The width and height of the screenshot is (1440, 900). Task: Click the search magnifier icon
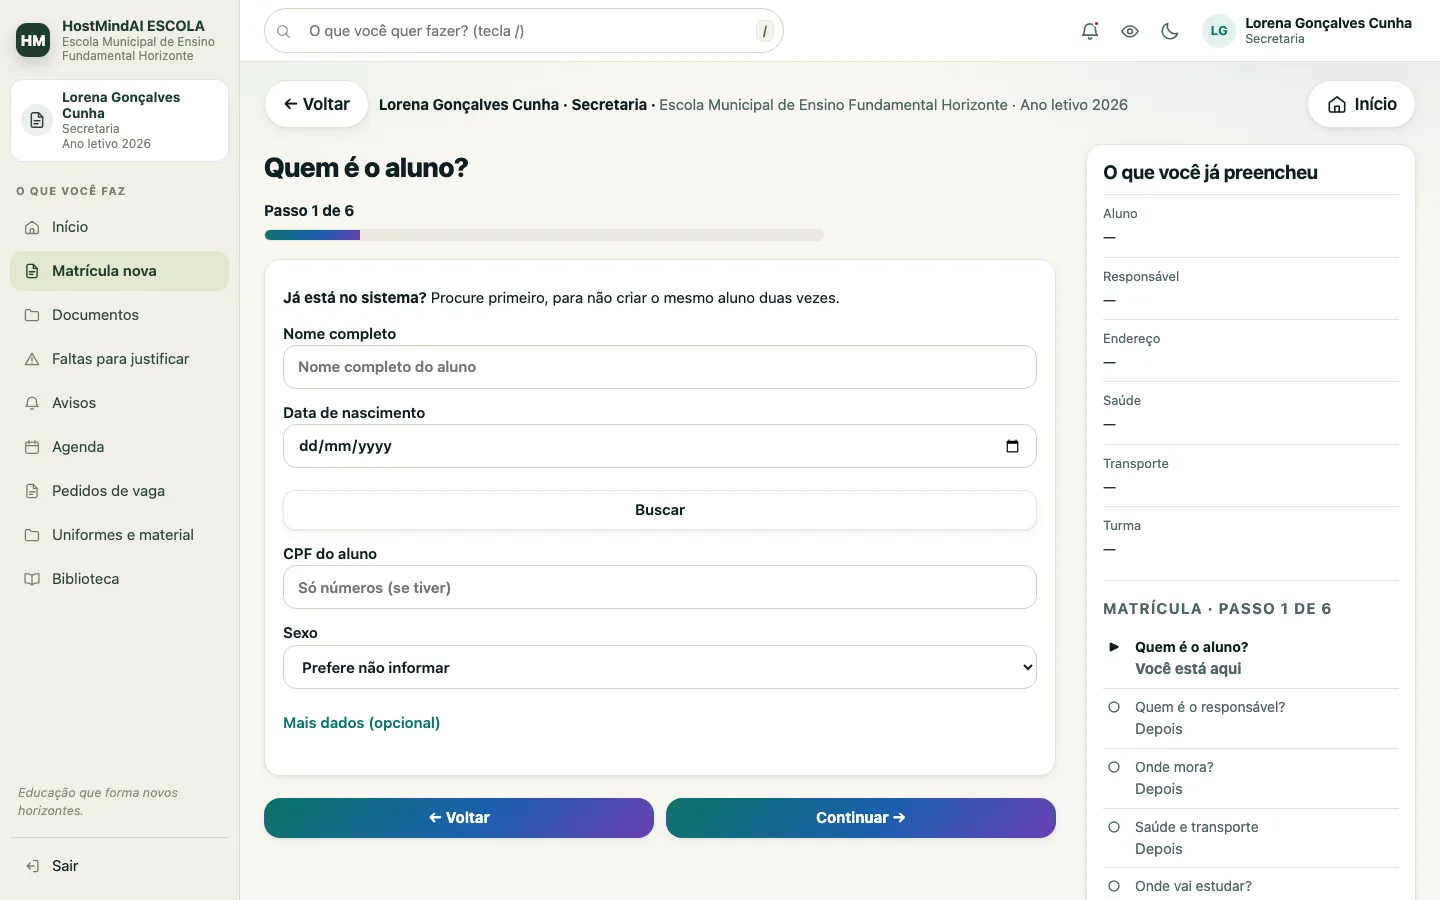point(284,31)
